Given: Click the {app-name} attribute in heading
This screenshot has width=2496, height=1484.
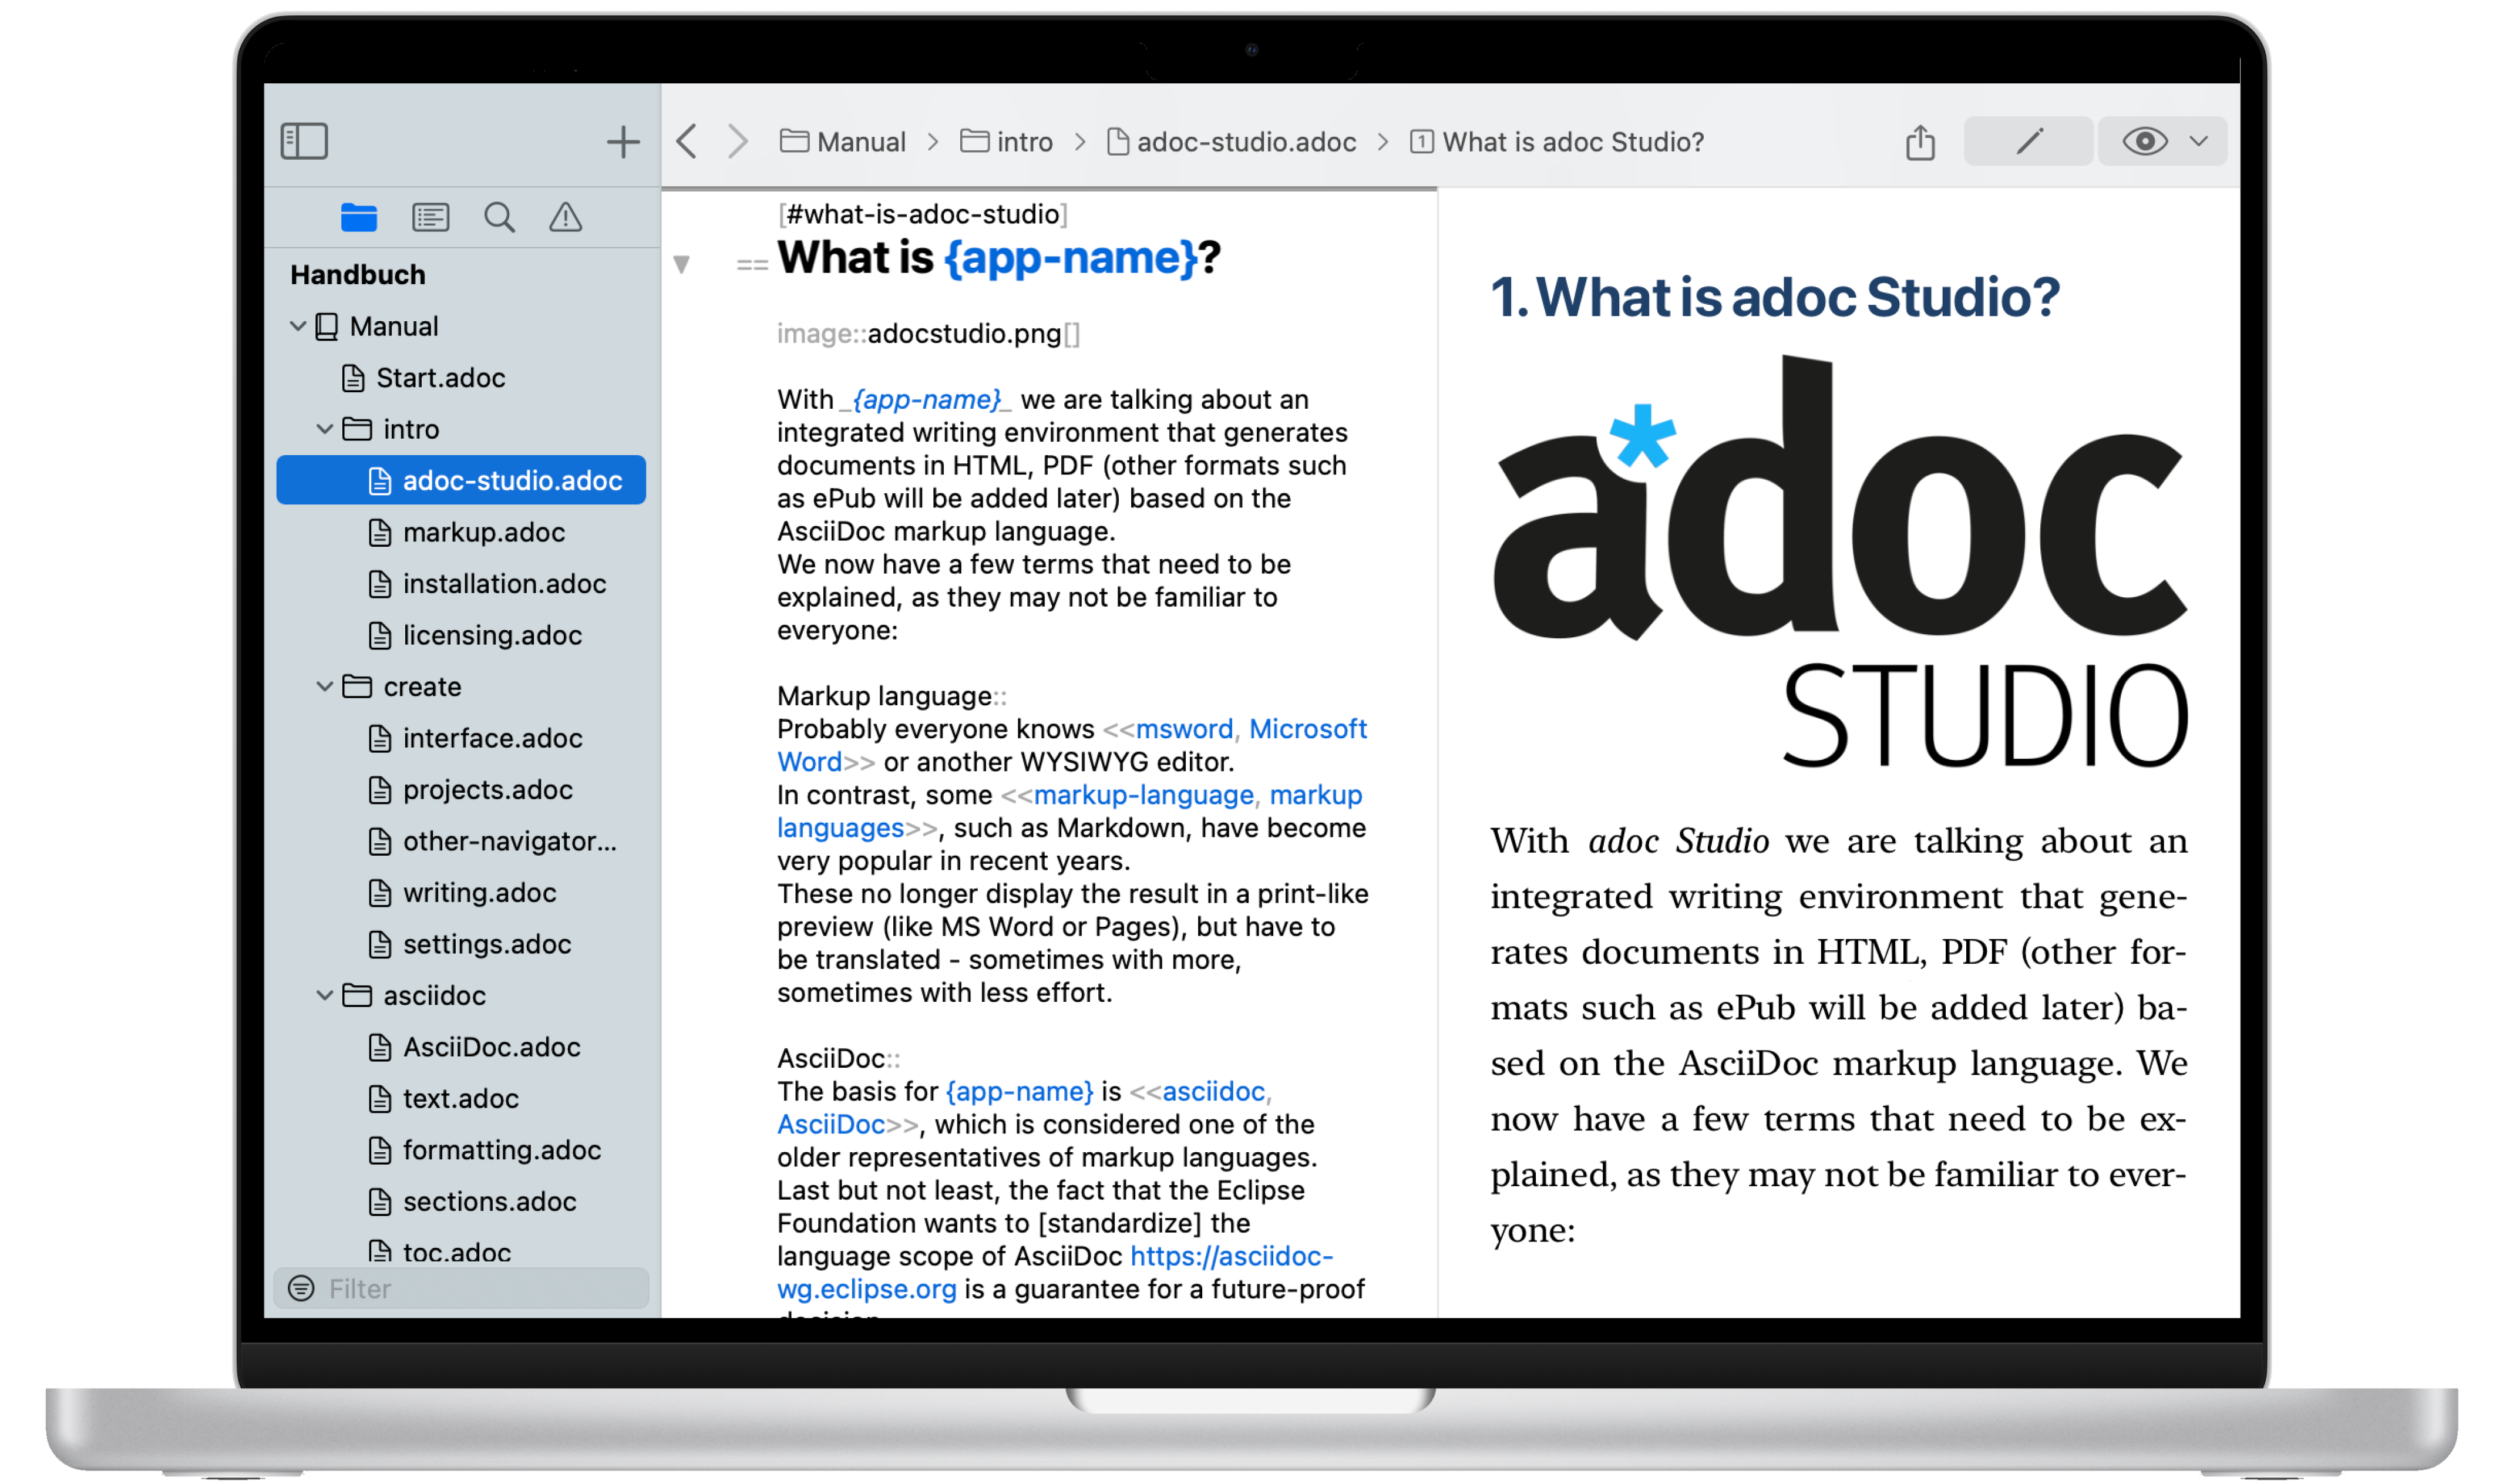Looking at the screenshot, I should (x=1070, y=258).
